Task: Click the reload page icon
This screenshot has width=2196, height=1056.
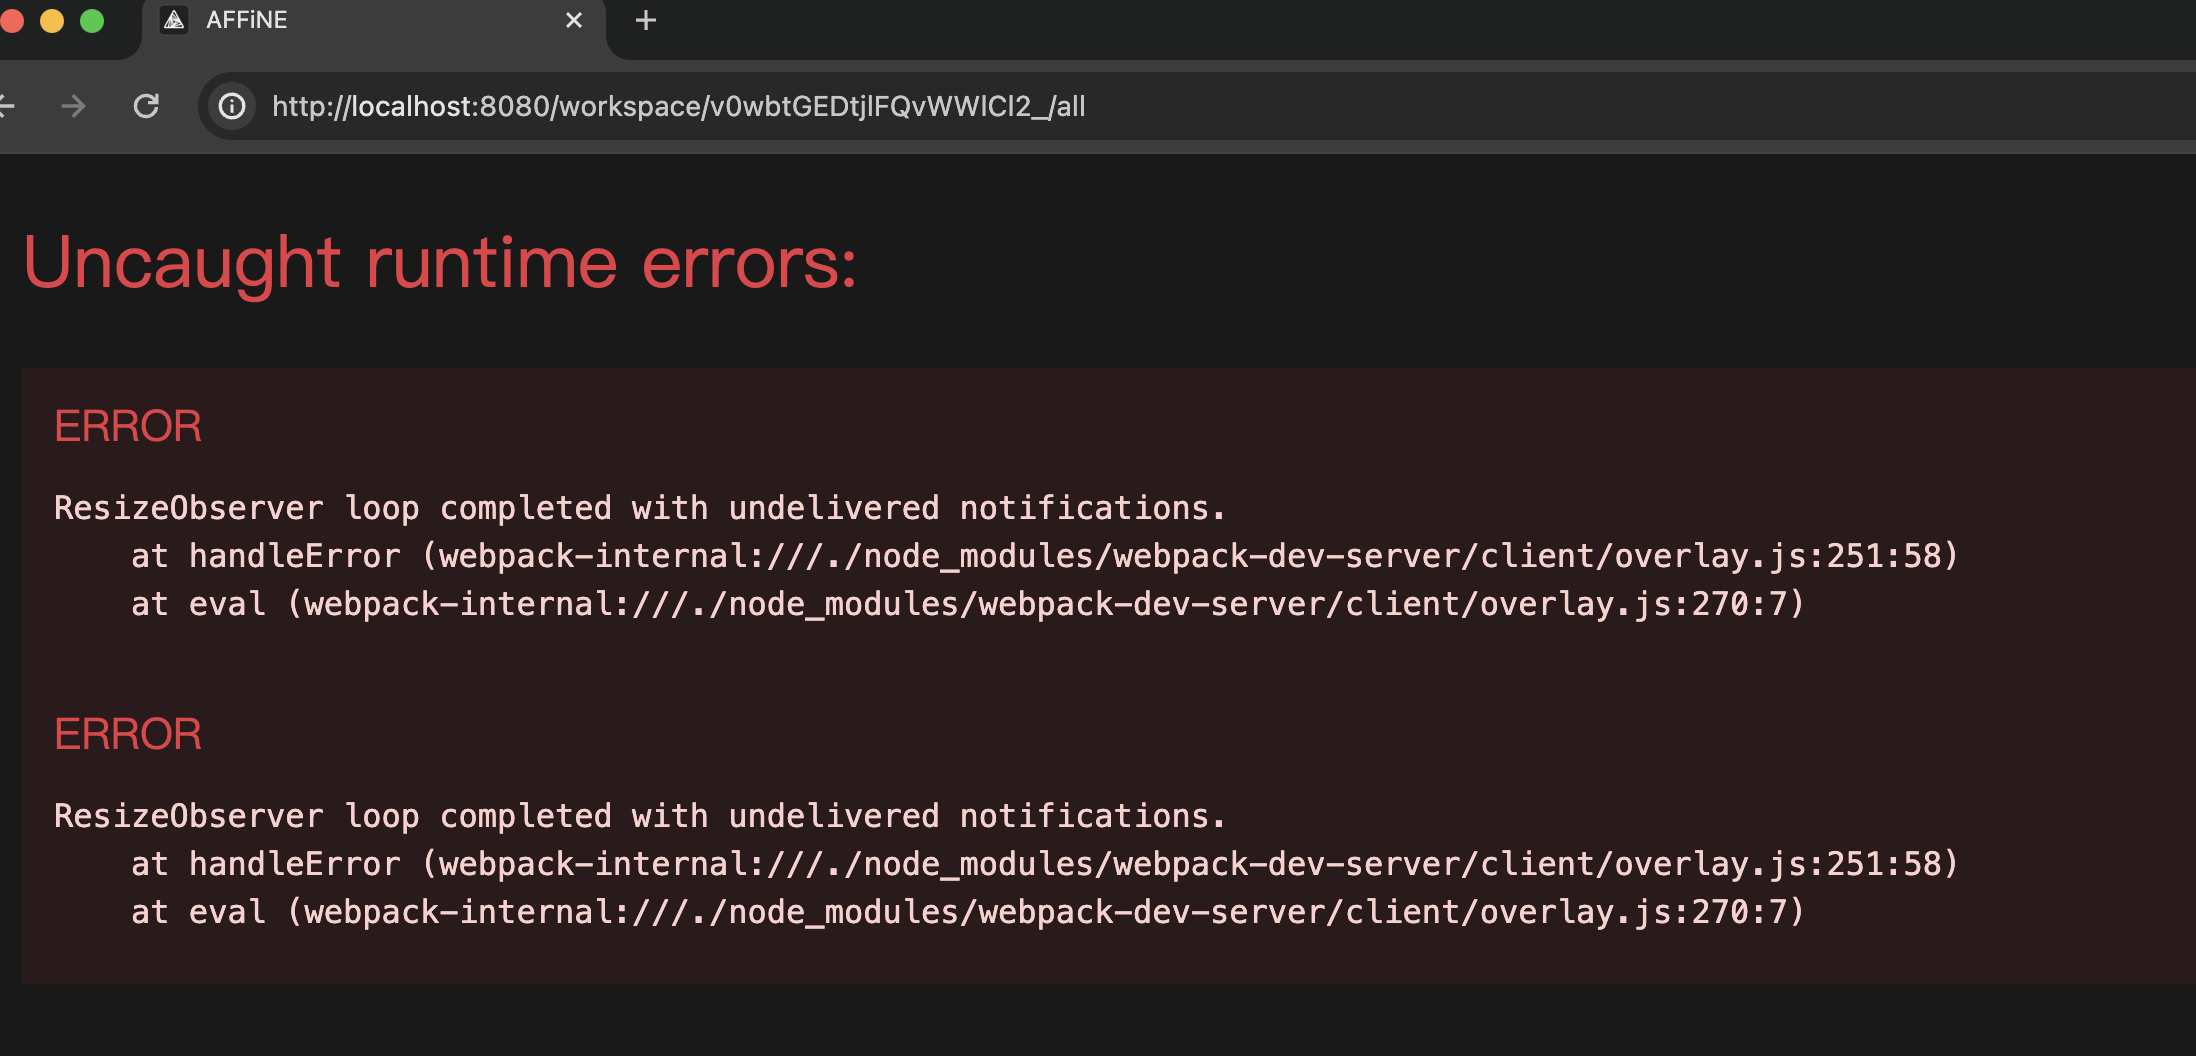Action: coord(146,106)
